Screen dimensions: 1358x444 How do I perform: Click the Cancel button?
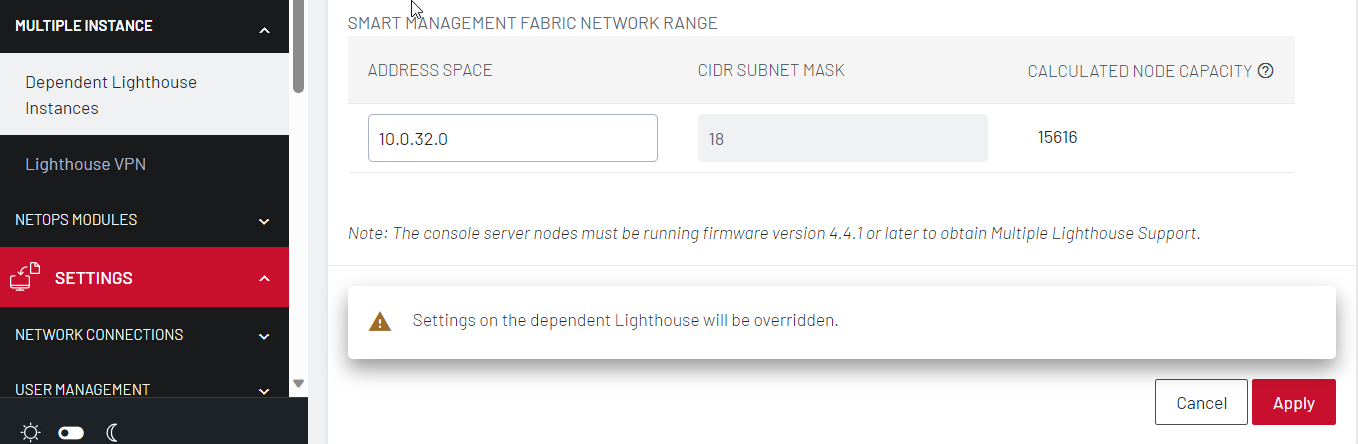tap(1201, 403)
